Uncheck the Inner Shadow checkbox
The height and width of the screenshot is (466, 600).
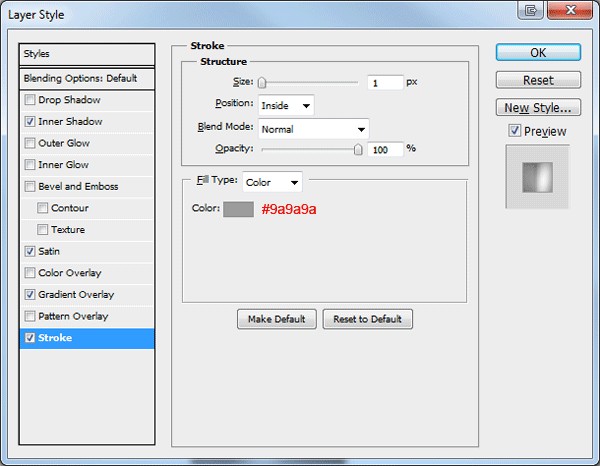pos(29,122)
